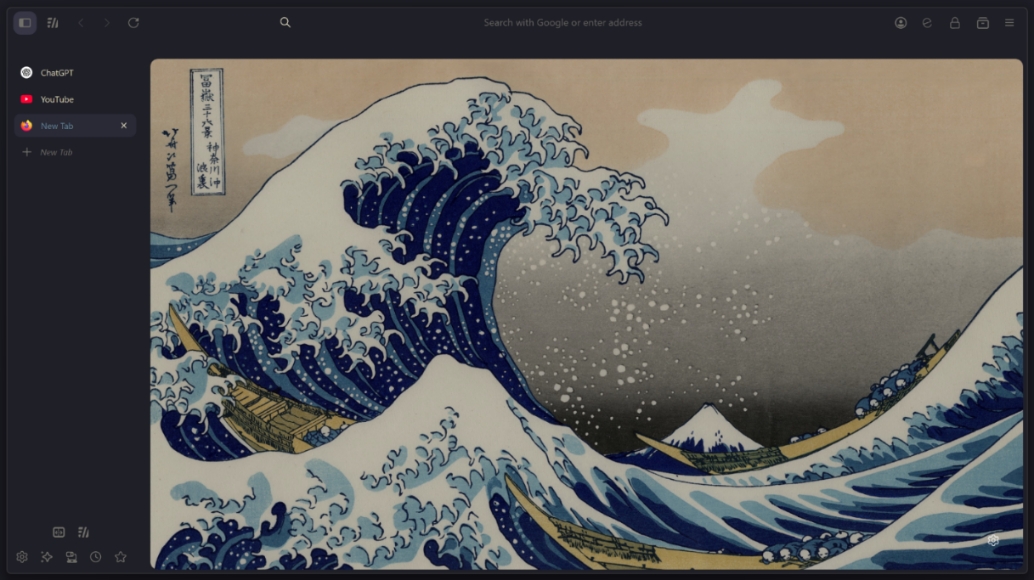1034x580 pixels.
Task: Open the account profile icon
Action: tap(901, 22)
